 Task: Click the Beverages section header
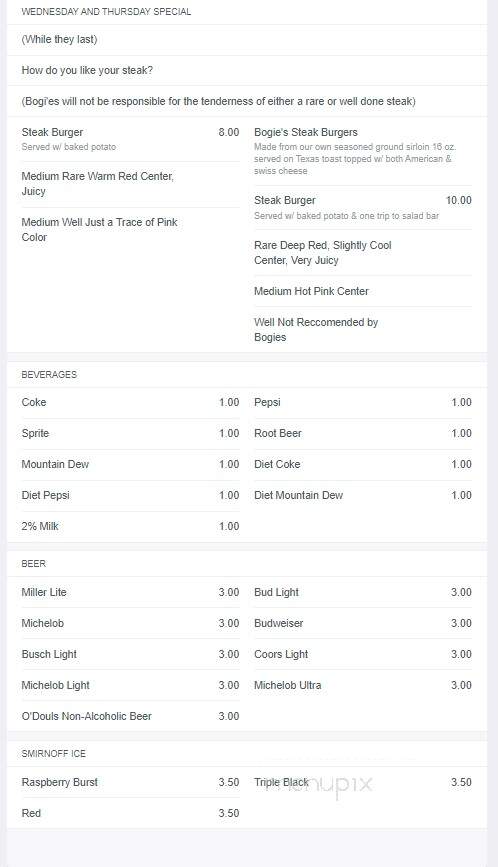49,374
